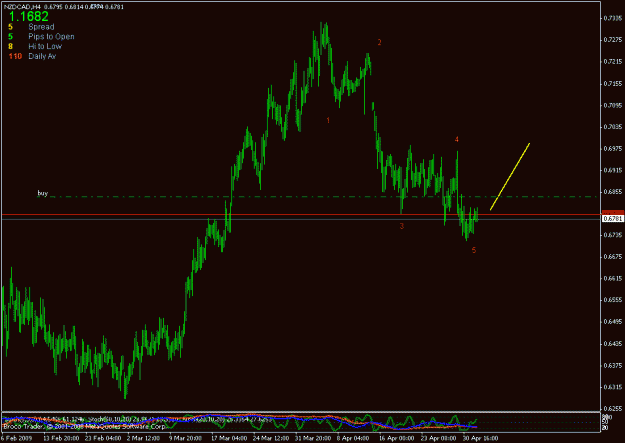The width and height of the screenshot is (625, 443).
Task: Click the NZDCAD,H4 chart title
Action: 22,7
